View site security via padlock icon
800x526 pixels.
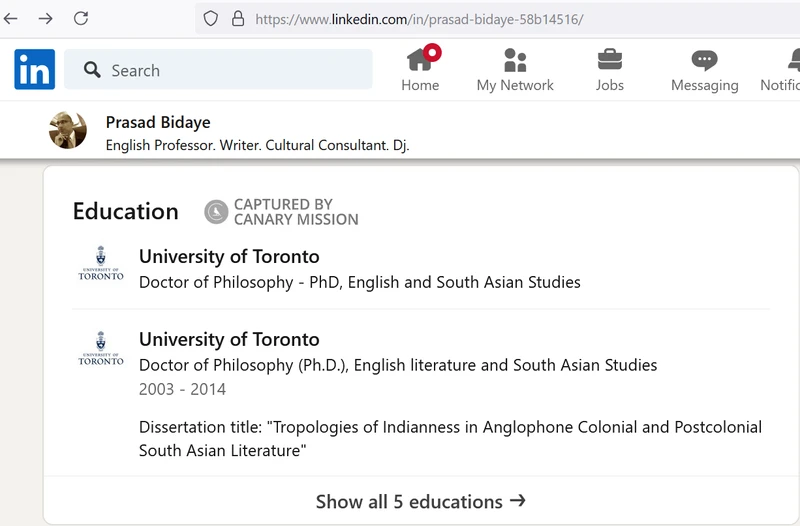tap(238, 19)
